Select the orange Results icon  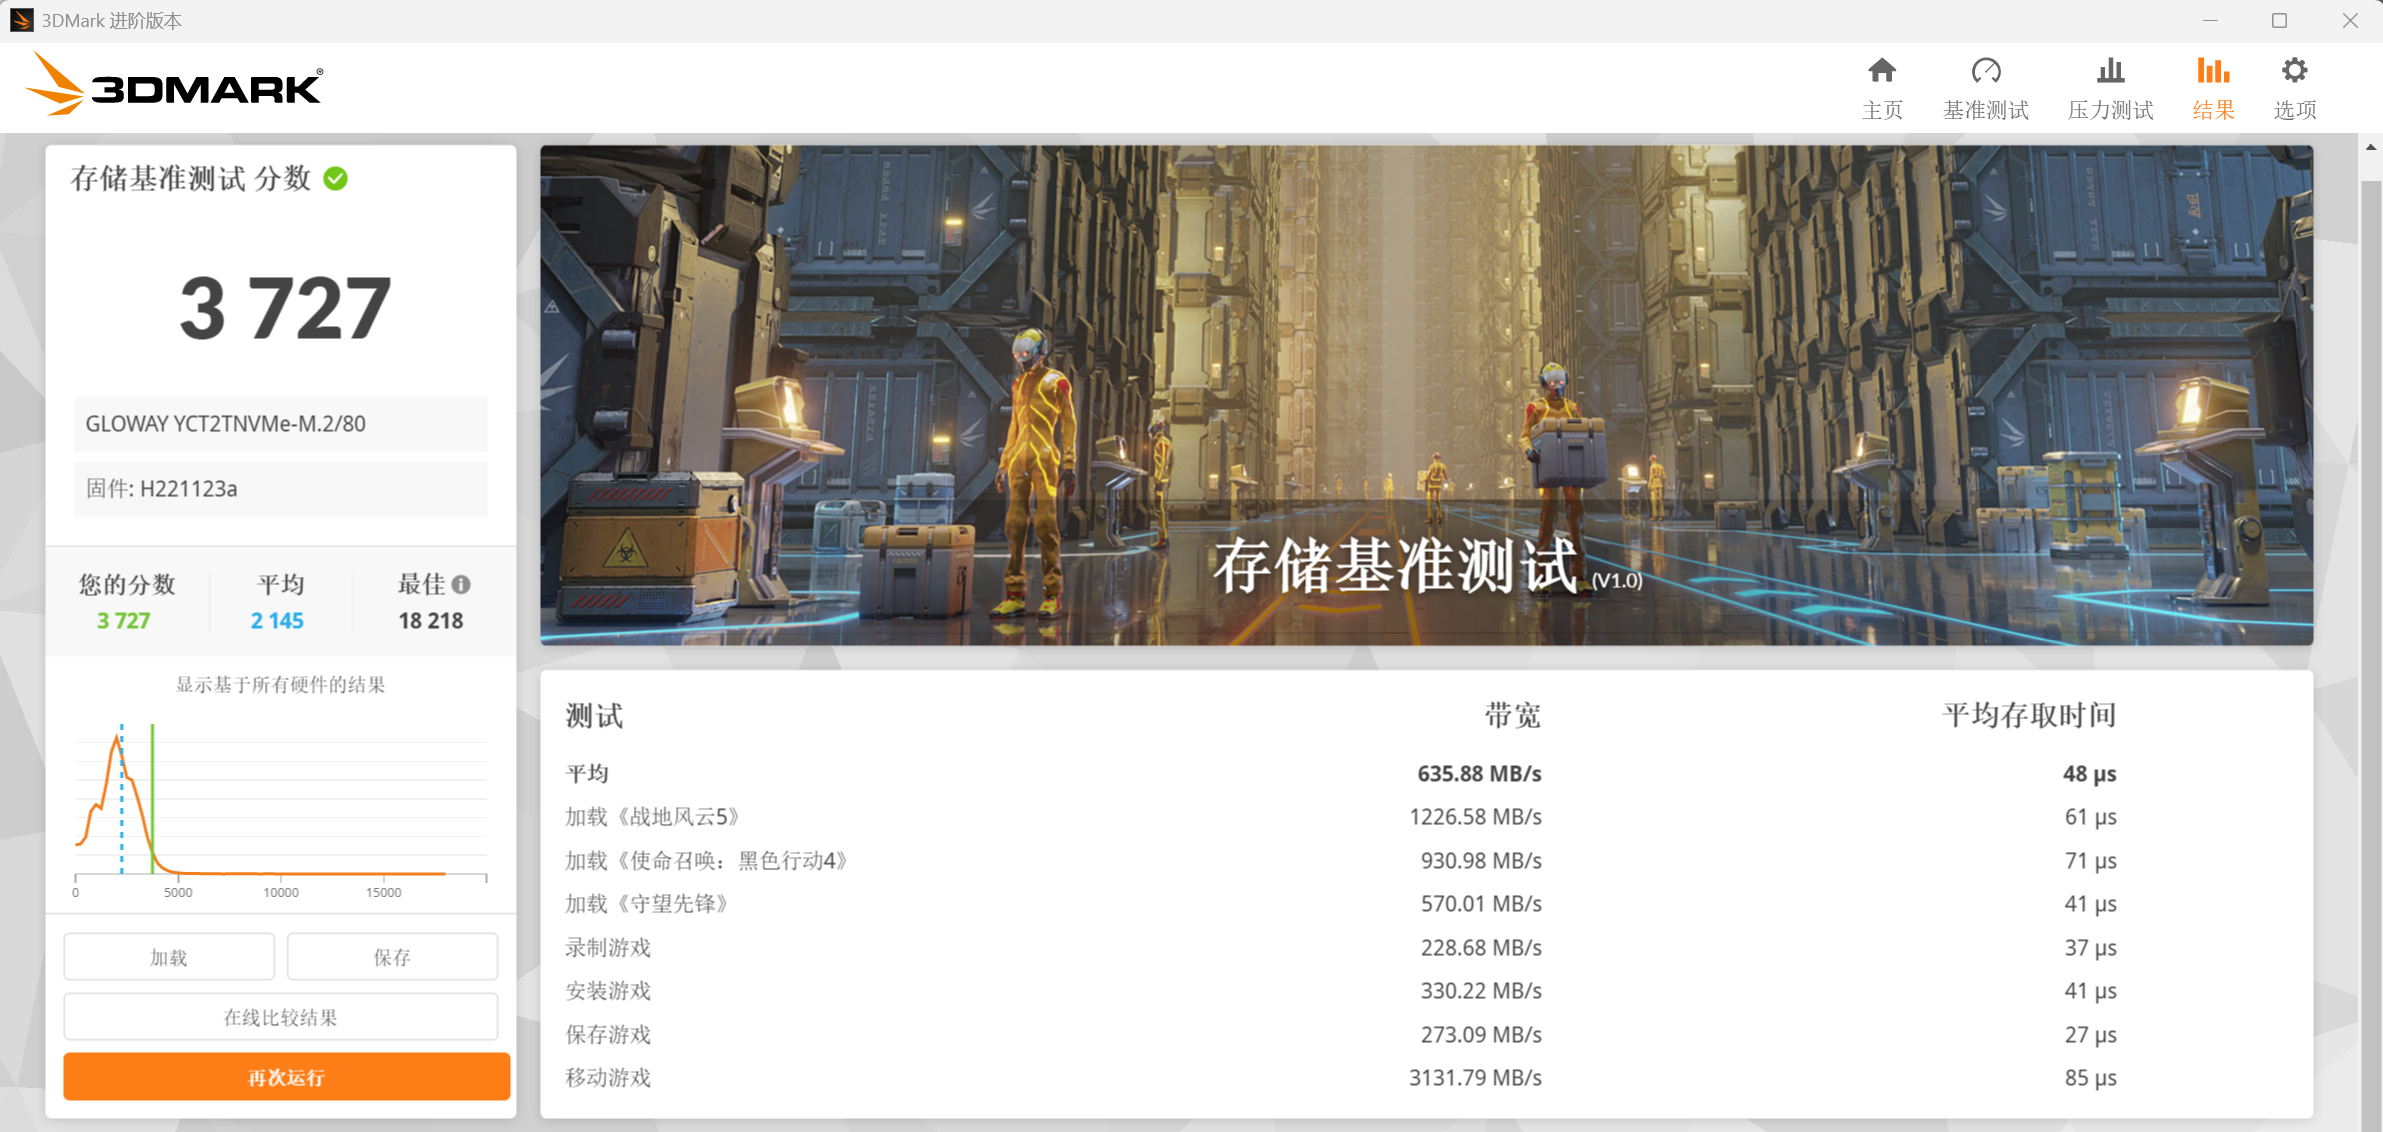pos(2212,71)
